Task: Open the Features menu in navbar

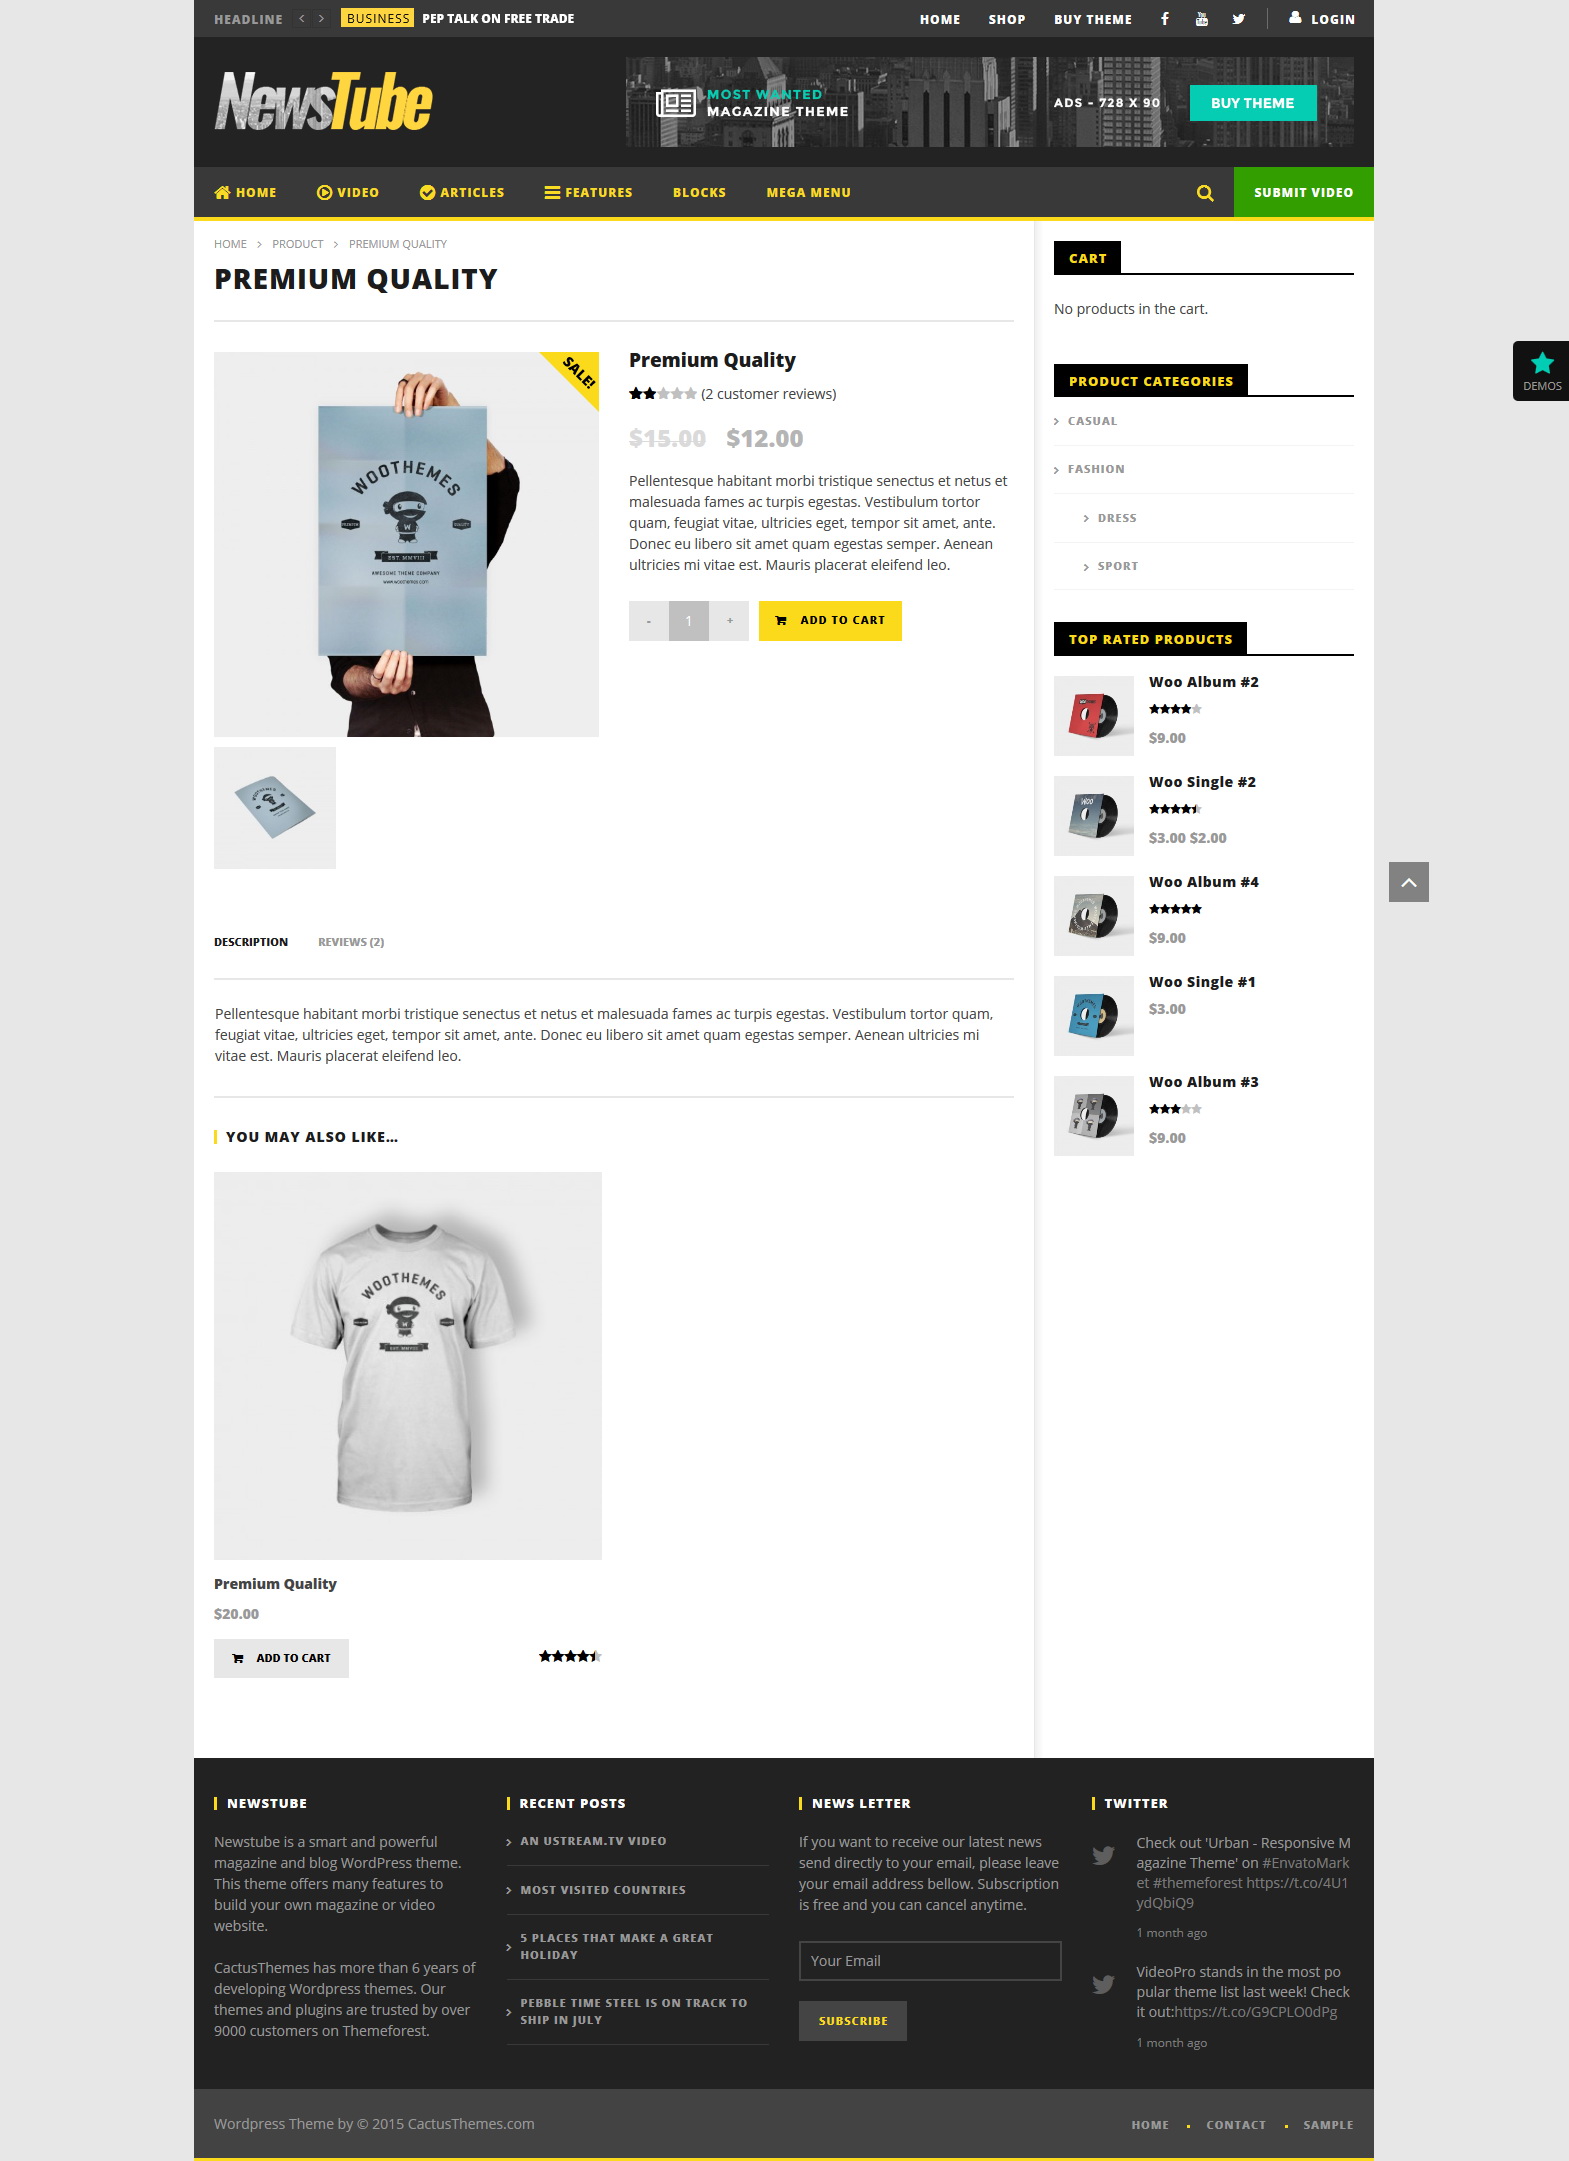Action: click(x=588, y=193)
